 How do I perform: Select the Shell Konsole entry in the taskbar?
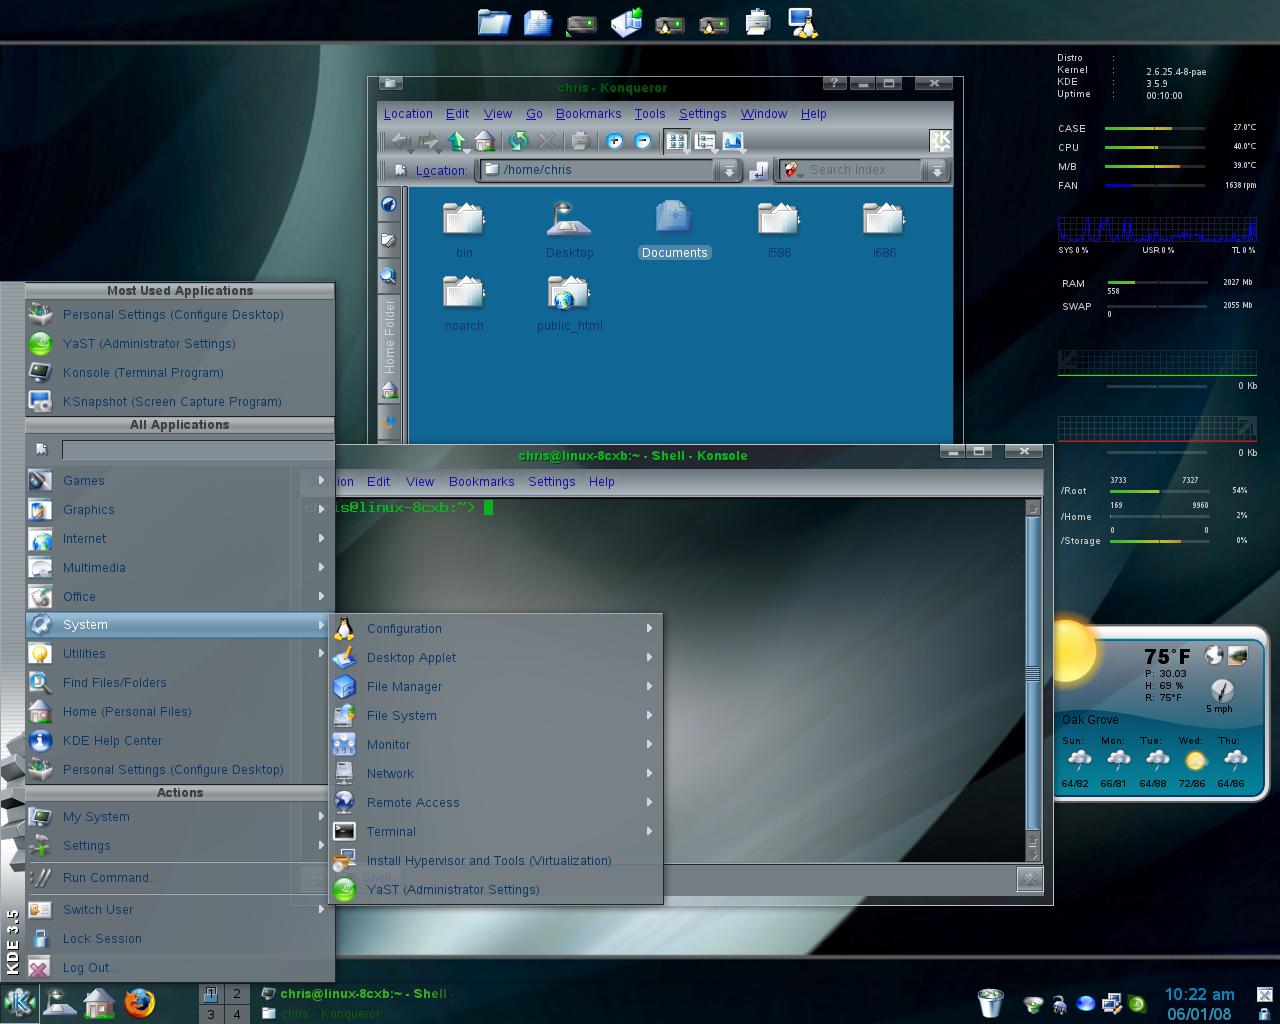(x=355, y=993)
